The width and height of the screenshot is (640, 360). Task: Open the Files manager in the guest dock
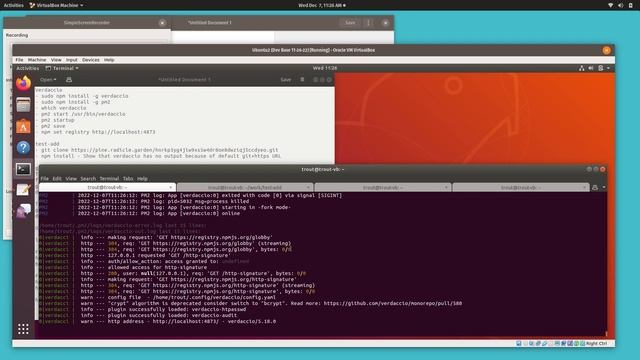click(x=23, y=105)
